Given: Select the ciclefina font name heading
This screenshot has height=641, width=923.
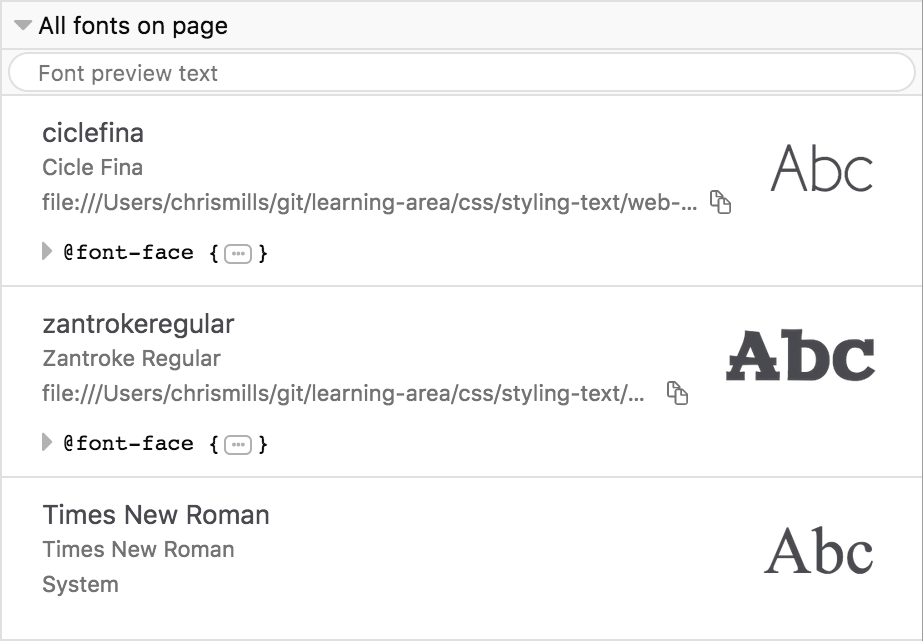Looking at the screenshot, I should pyautogui.click(x=93, y=133).
